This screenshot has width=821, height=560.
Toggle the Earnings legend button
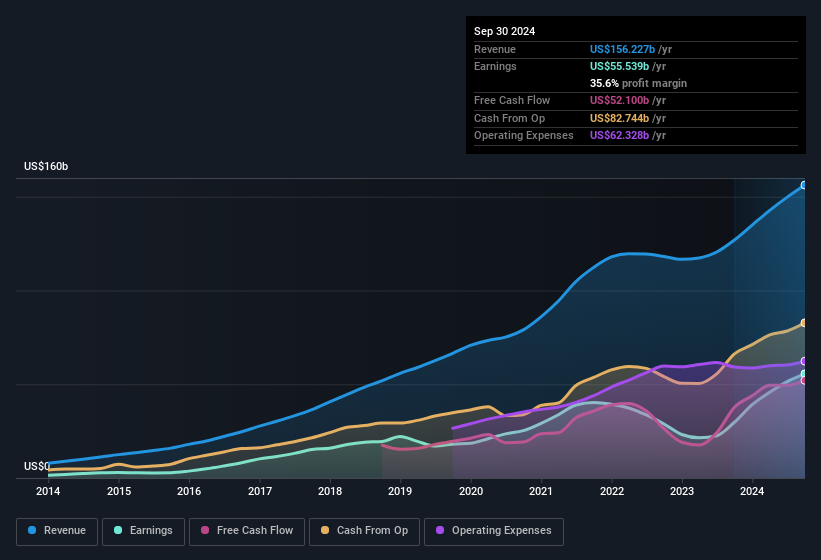pos(143,531)
